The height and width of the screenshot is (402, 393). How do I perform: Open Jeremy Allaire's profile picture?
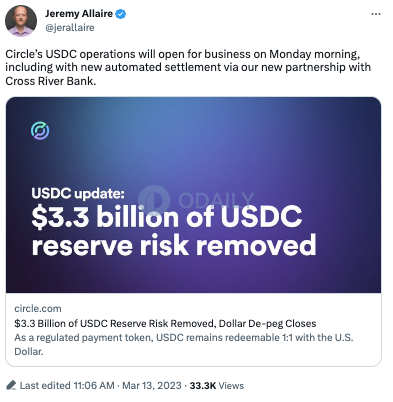pyautogui.click(x=21, y=21)
